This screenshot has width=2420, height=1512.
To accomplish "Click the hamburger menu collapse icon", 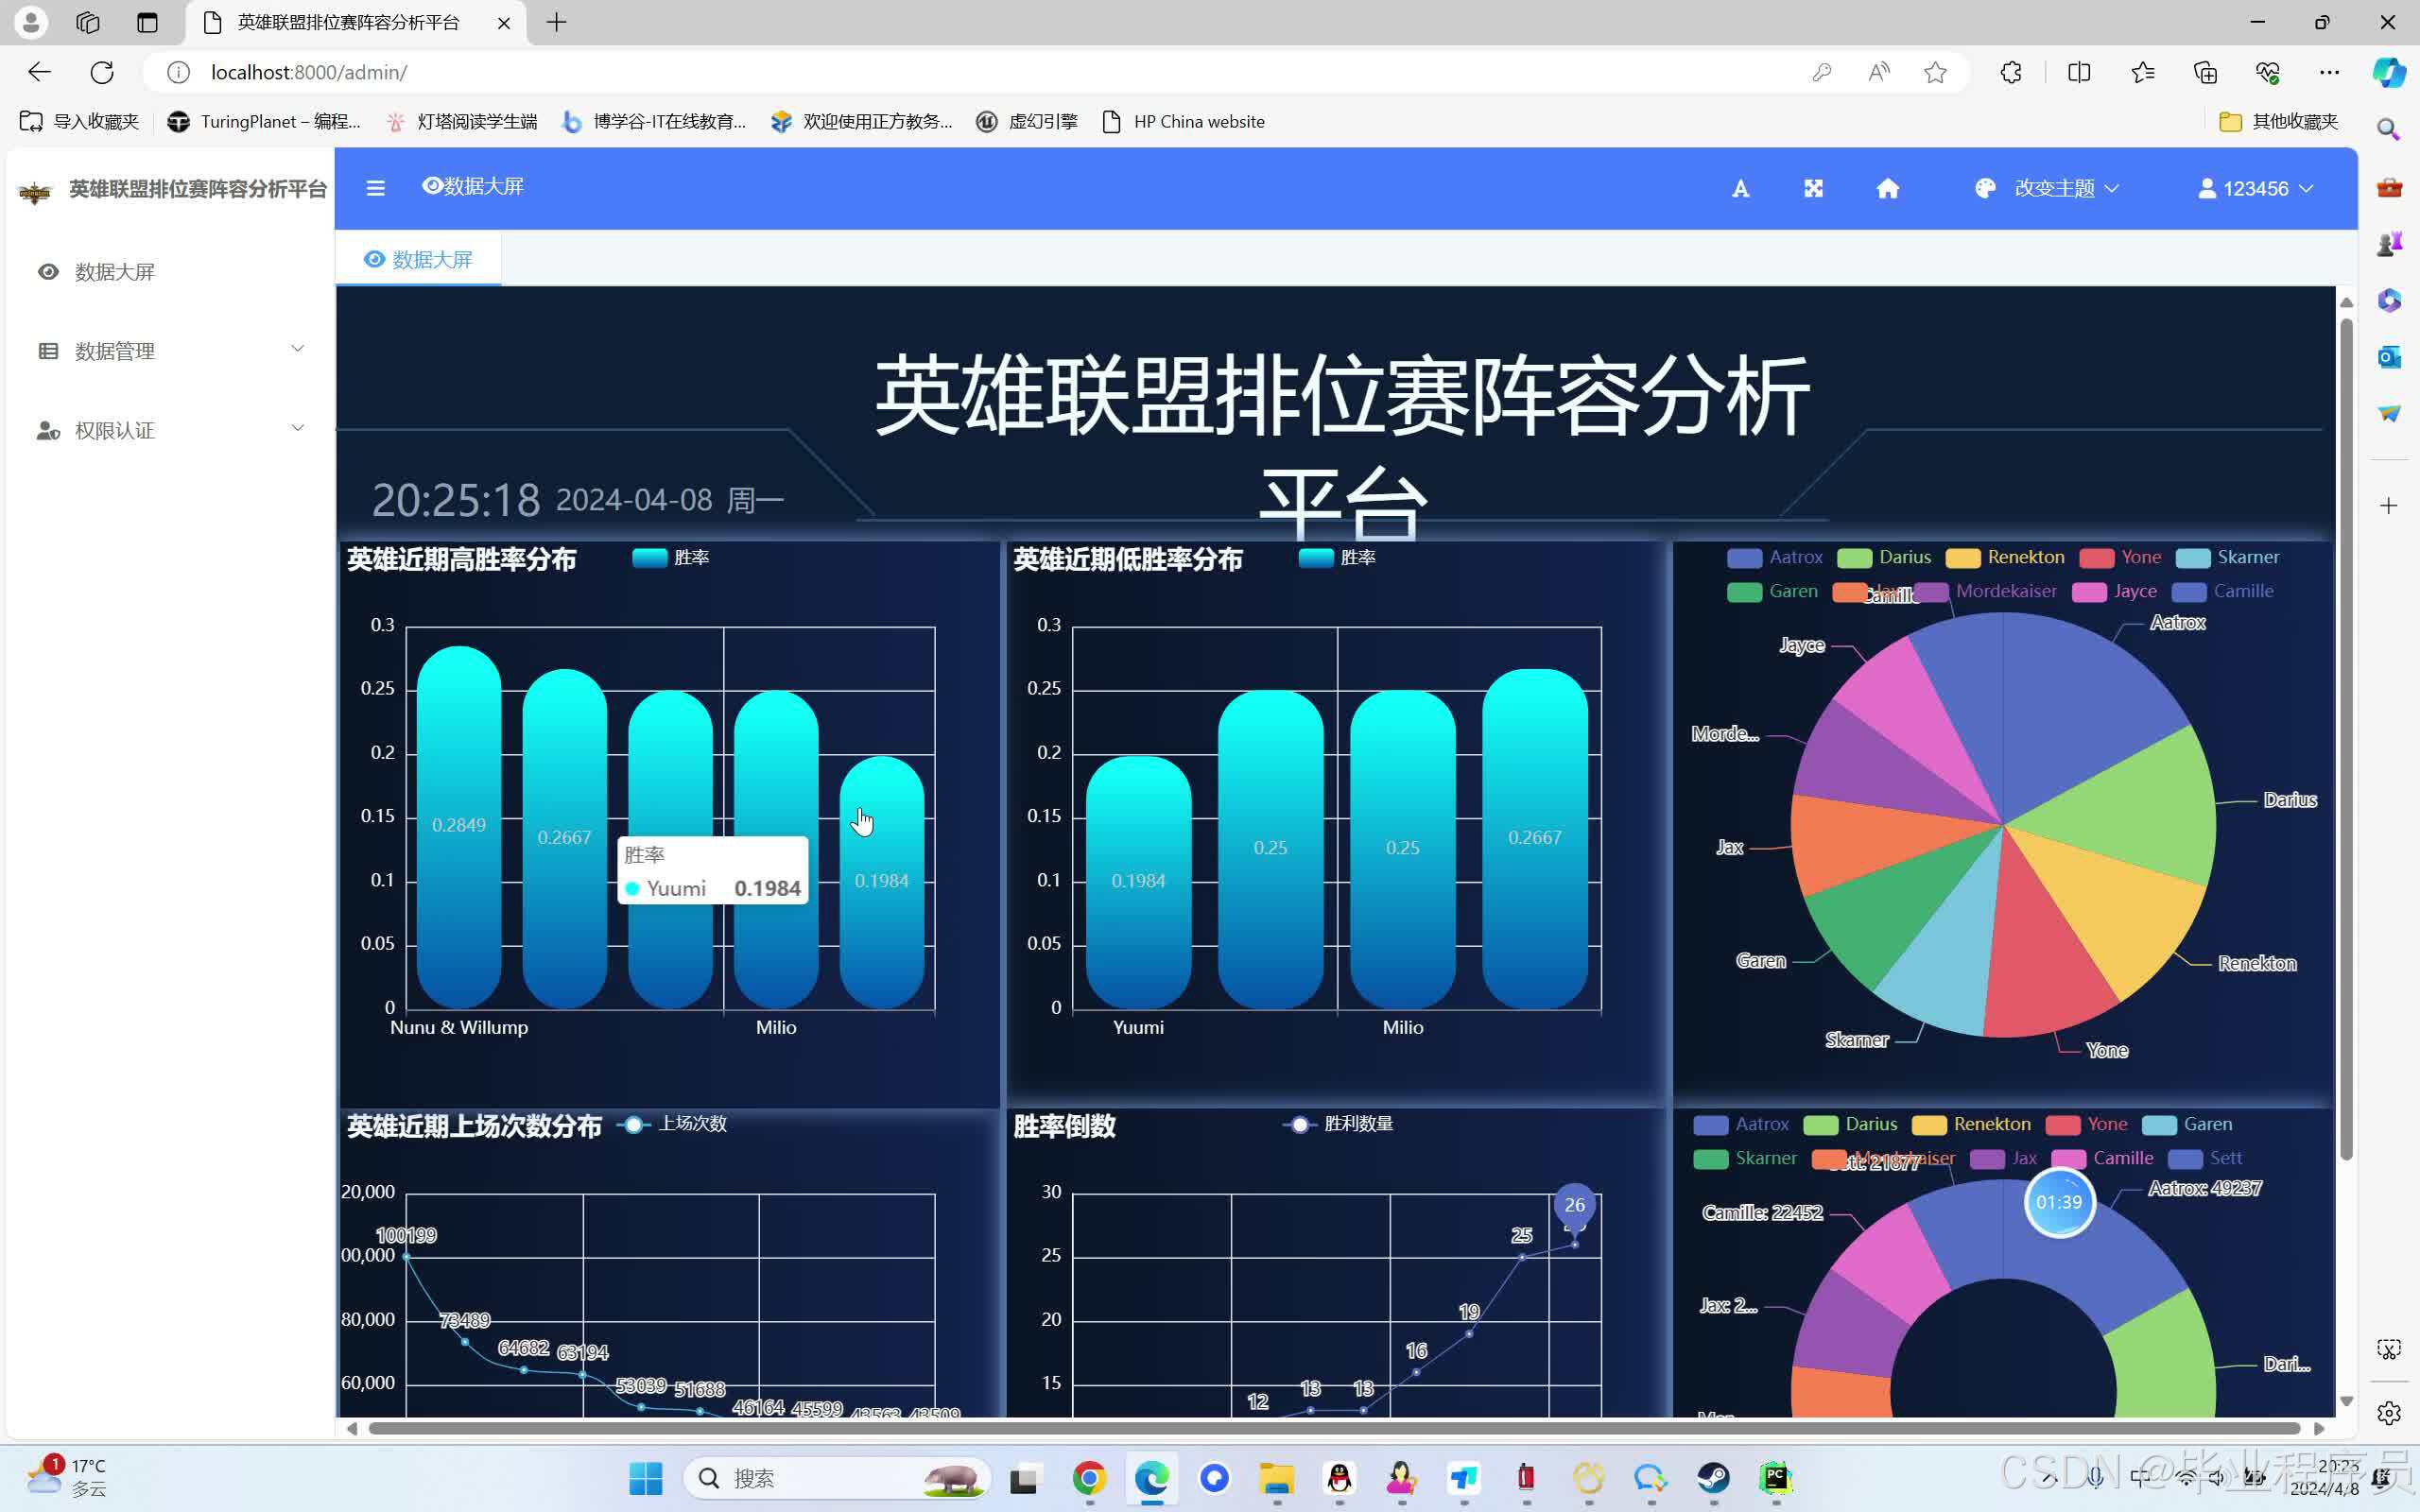I will tap(375, 188).
